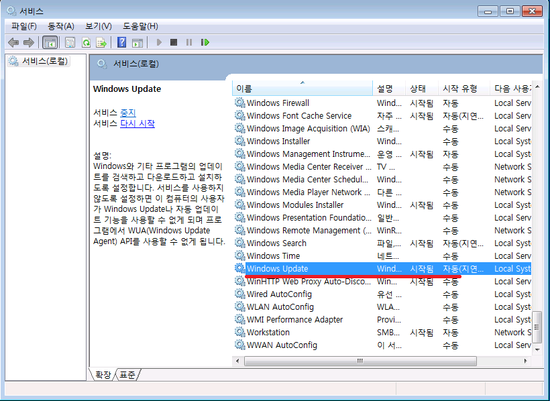Click the vertical scrollbar up arrow
Image resolution: width=550 pixels, height=401 pixels.
537,87
